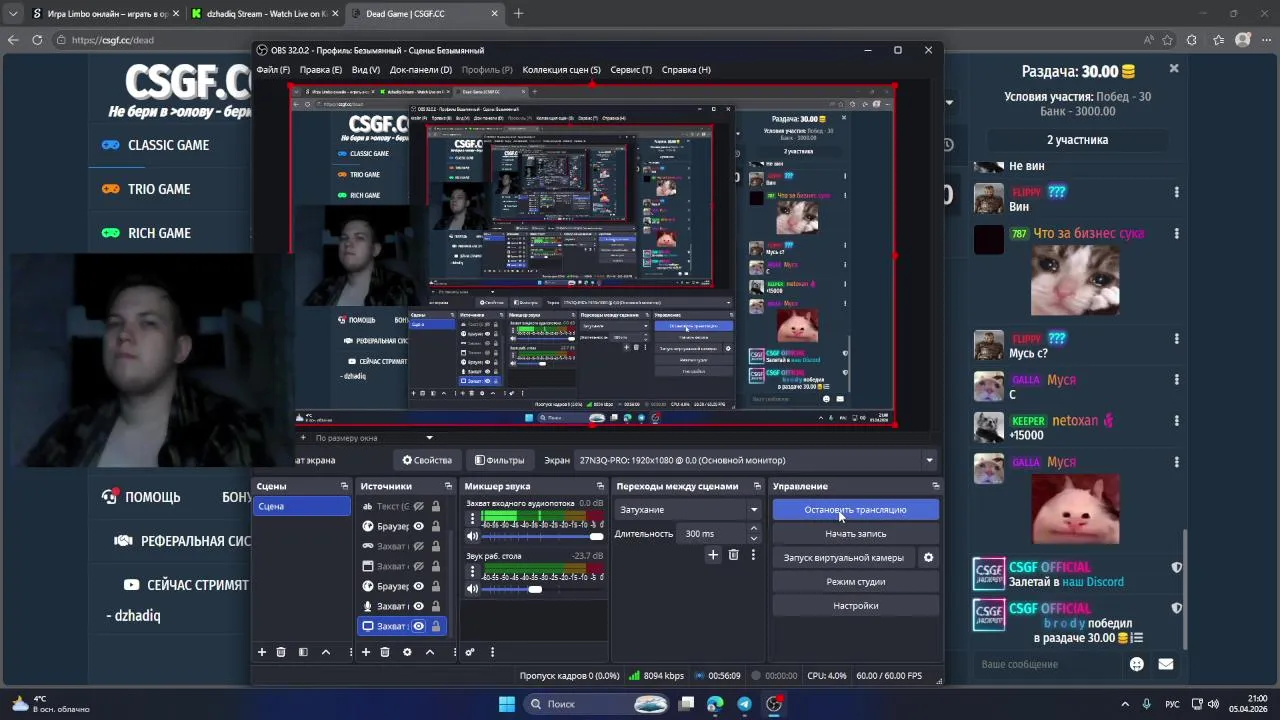Open the наш Discord link in chat

(x=1093, y=582)
